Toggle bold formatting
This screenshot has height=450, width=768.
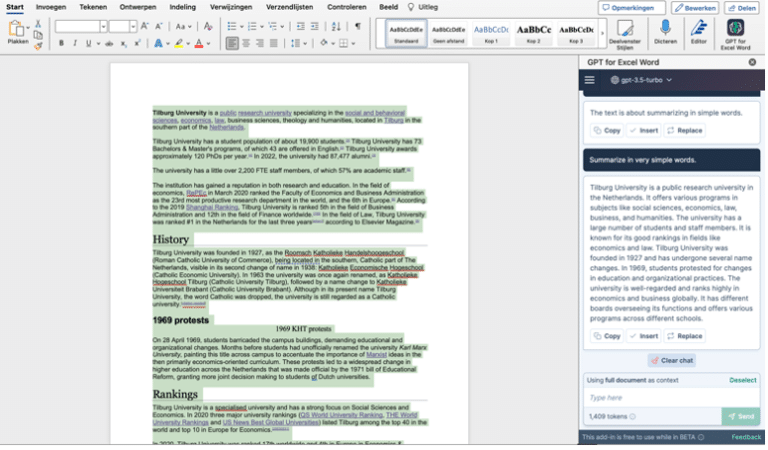tap(61, 44)
